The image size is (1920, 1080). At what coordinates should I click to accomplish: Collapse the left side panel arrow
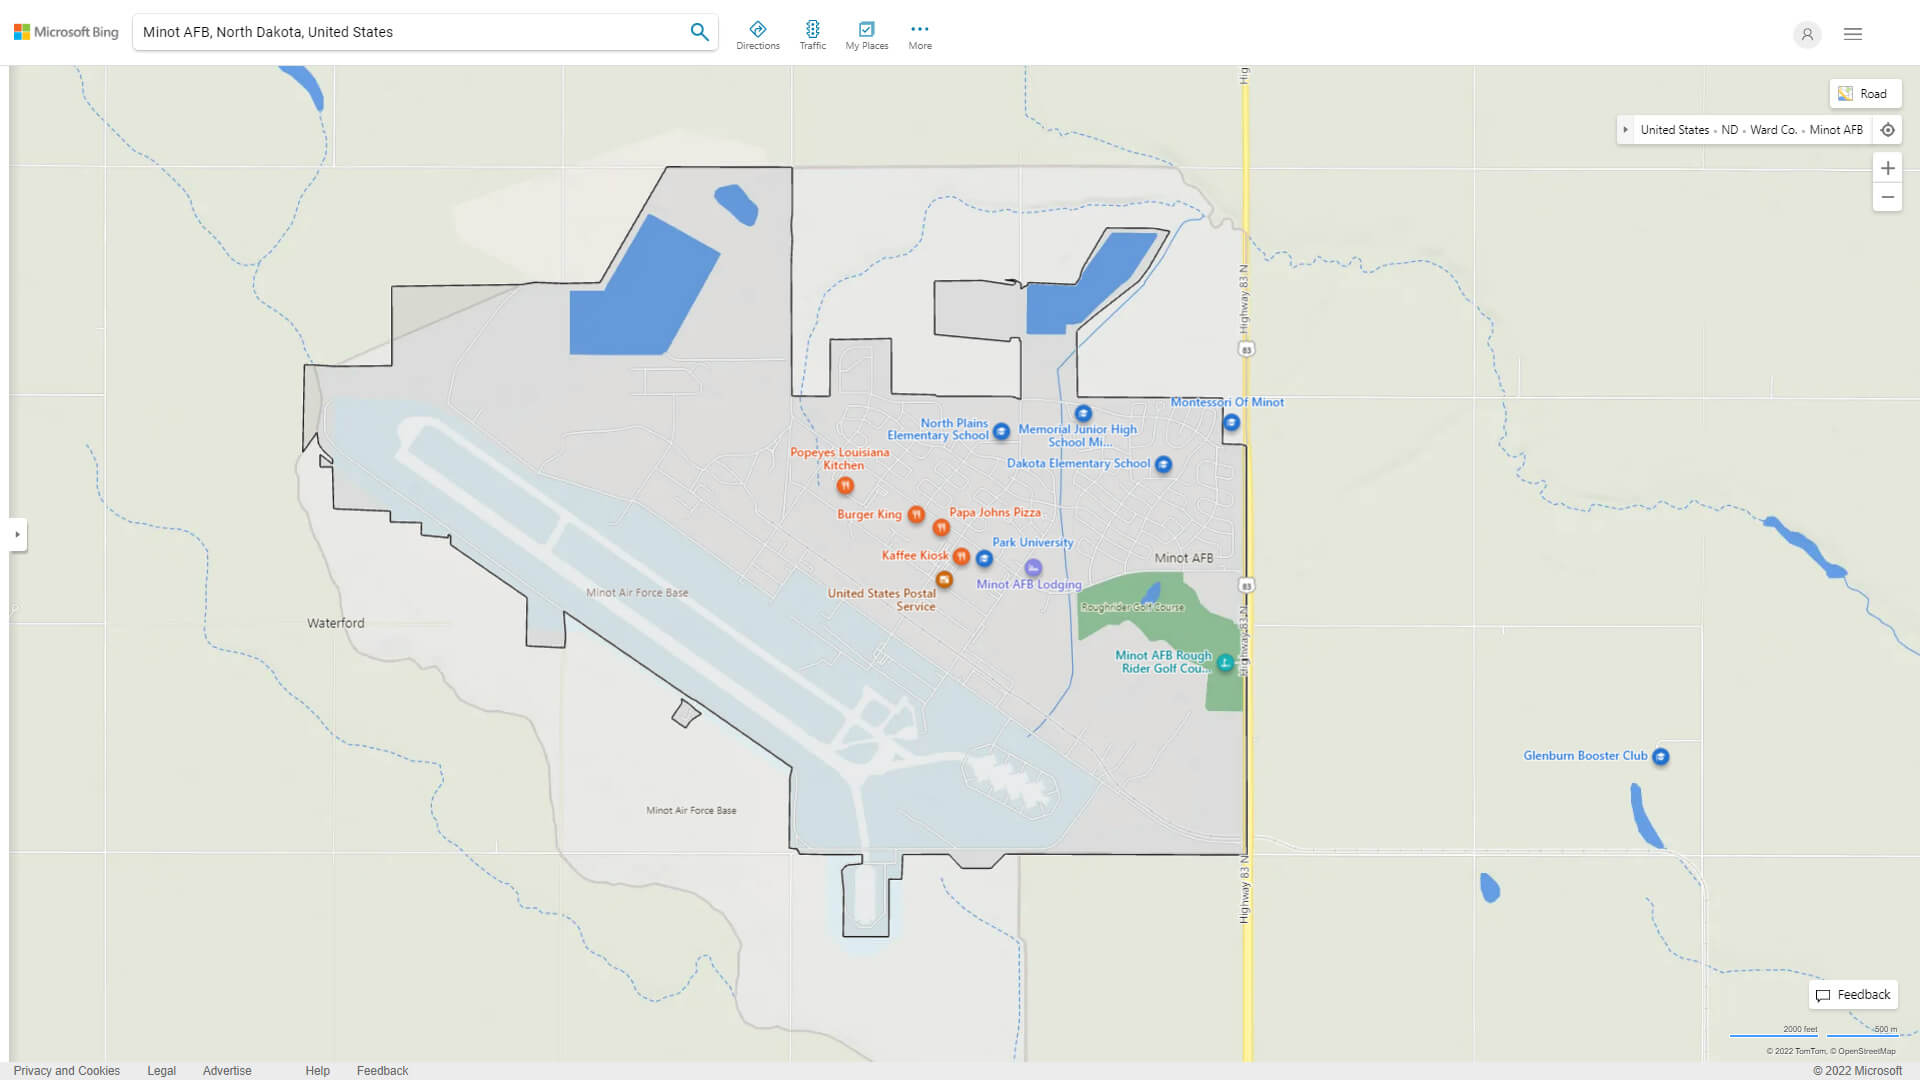click(16, 535)
